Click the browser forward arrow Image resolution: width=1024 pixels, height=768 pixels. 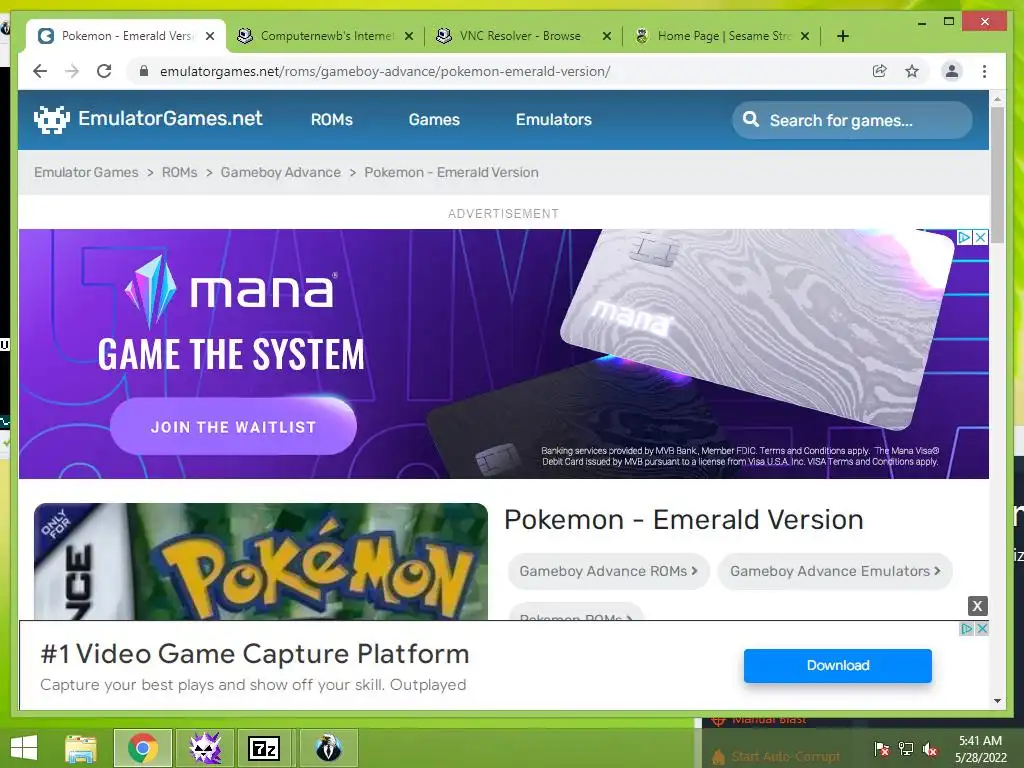72,71
